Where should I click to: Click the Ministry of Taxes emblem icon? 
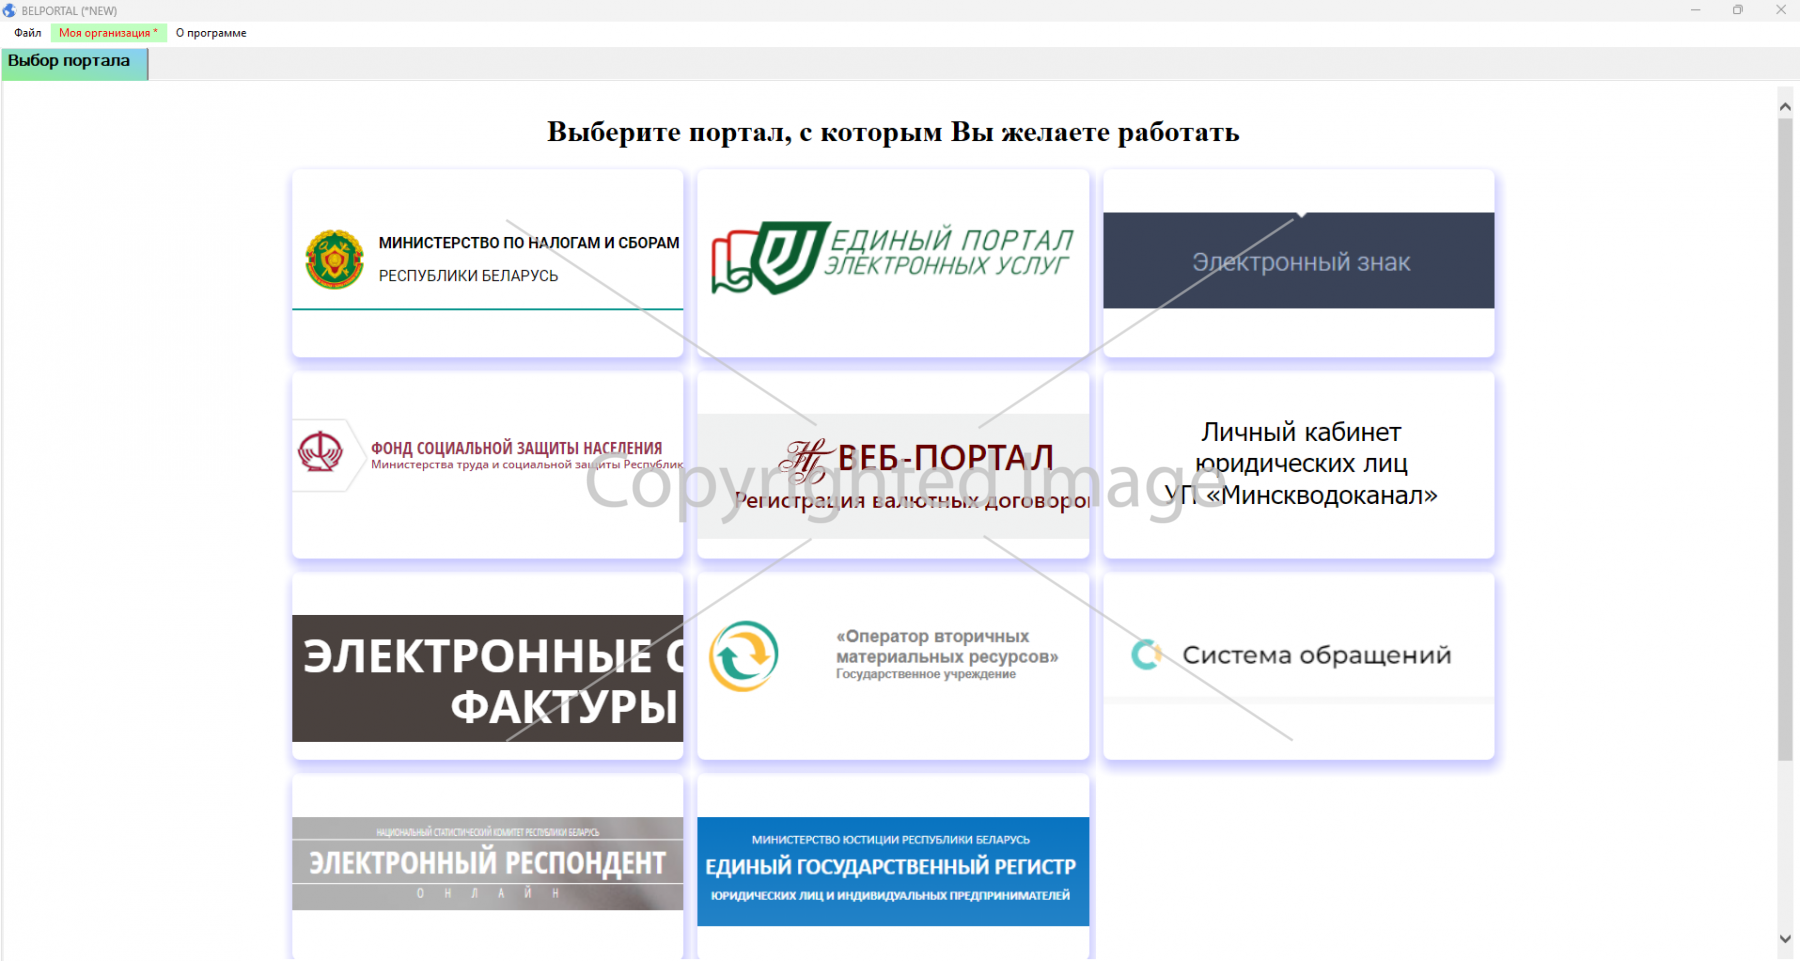[x=334, y=259]
